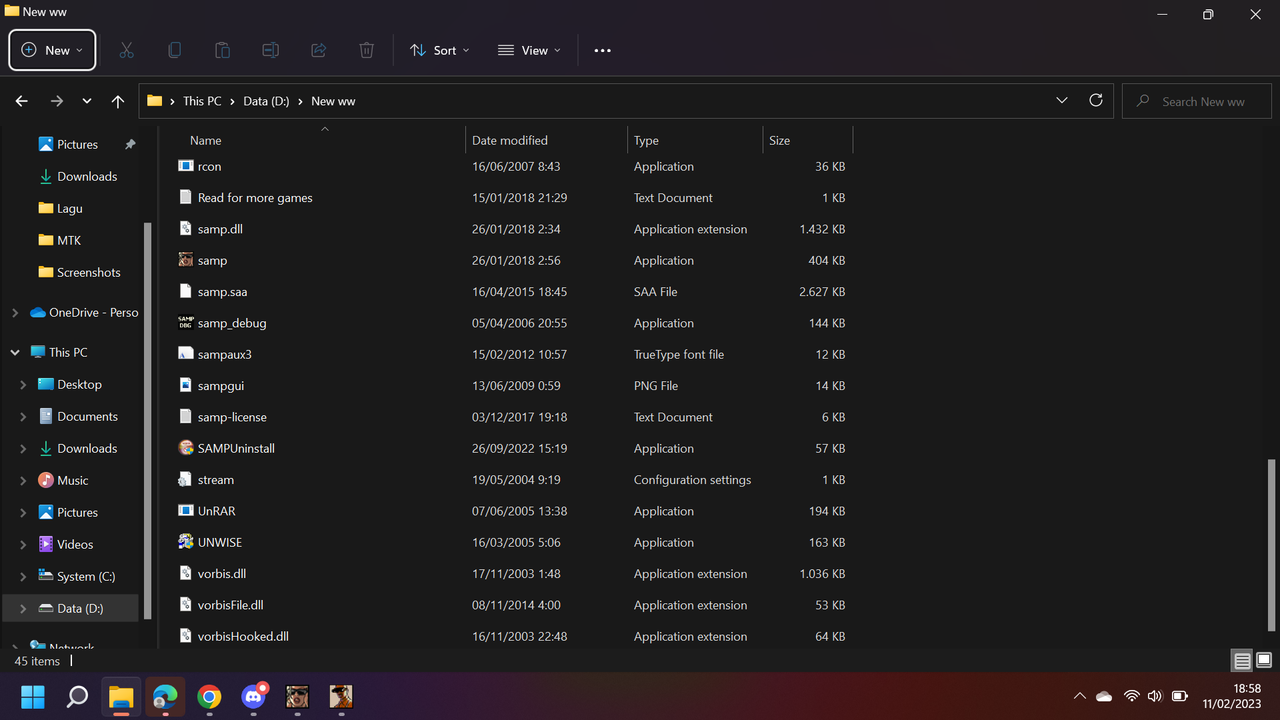Select the sampgui PNG file icon
Screen dimensions: 1280x720
(x=186, y=385)
